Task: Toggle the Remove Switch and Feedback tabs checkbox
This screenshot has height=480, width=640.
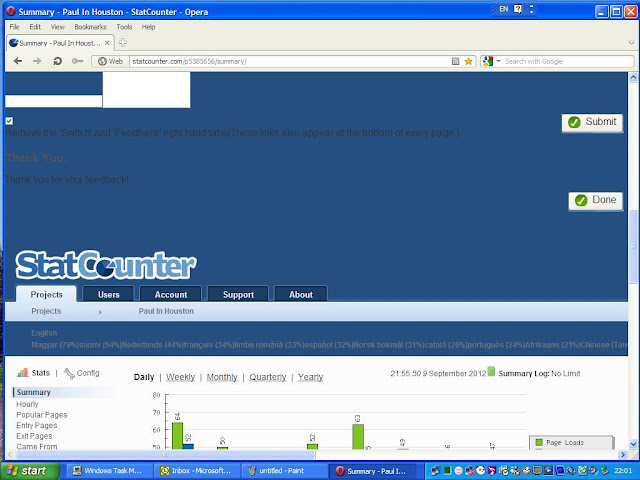Action: [9, 121]
